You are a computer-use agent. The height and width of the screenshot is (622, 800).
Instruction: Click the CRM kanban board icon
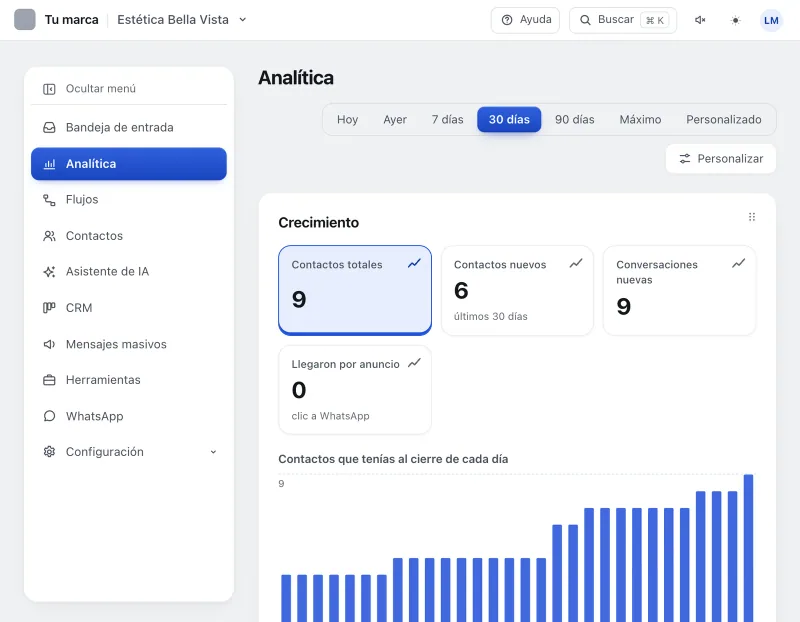click(x=49, y=308)
